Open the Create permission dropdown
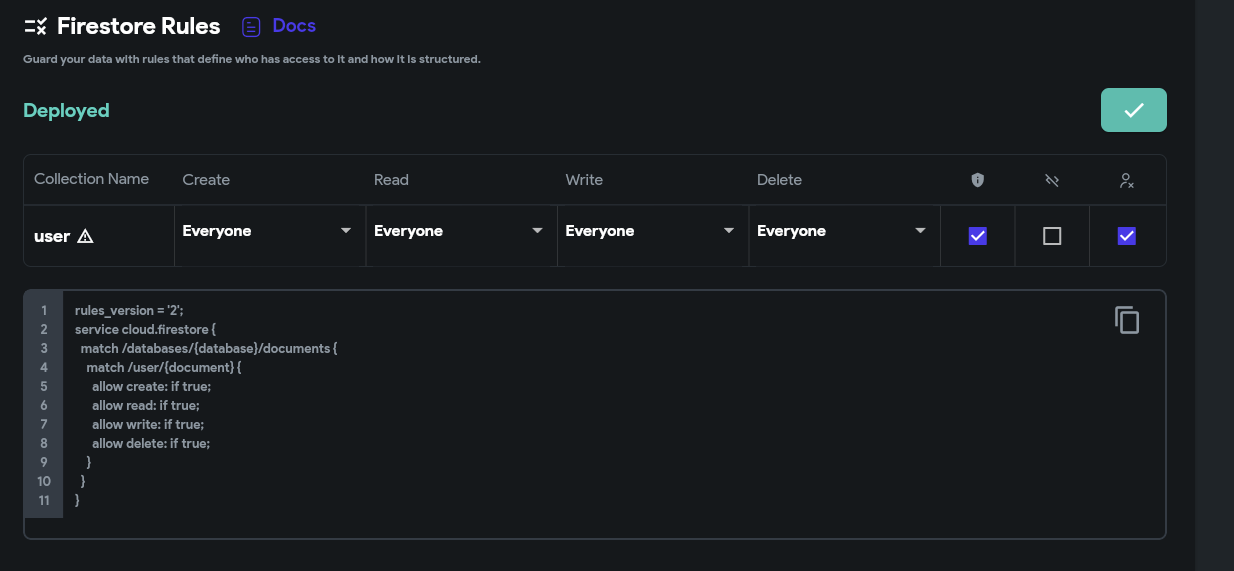 click(x=267, y=231)
